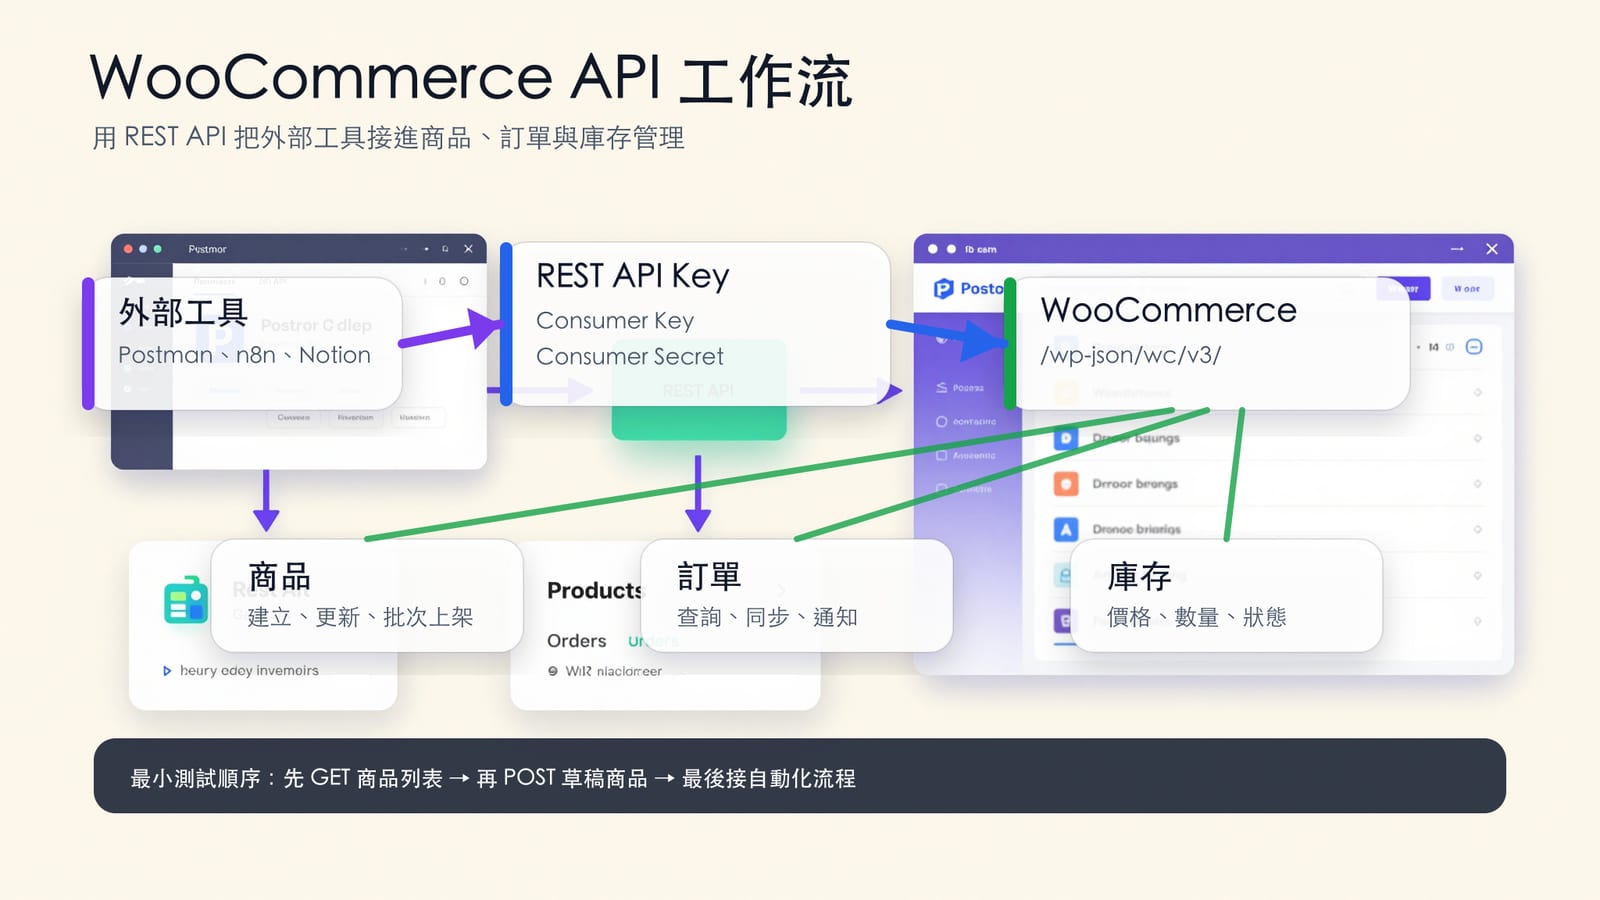Click the WIR niaclorreer text

point(614,671)
